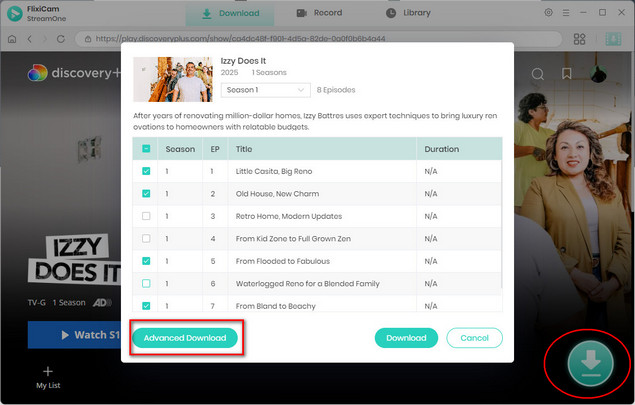The width and height of the screenshot is (635, 405).
Task: Click the Izzy Does It show thumbnail
Action: pyautogui.click(x=173, y=79)
